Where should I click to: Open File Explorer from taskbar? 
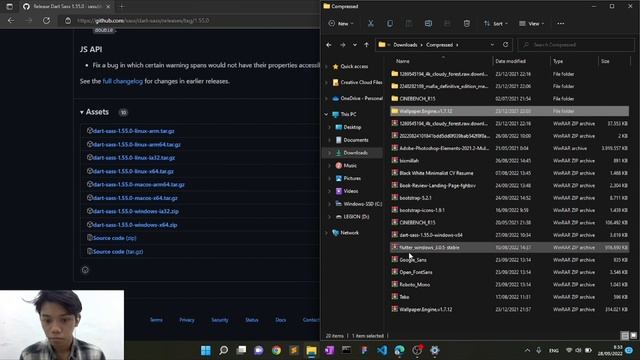[311, 350]
